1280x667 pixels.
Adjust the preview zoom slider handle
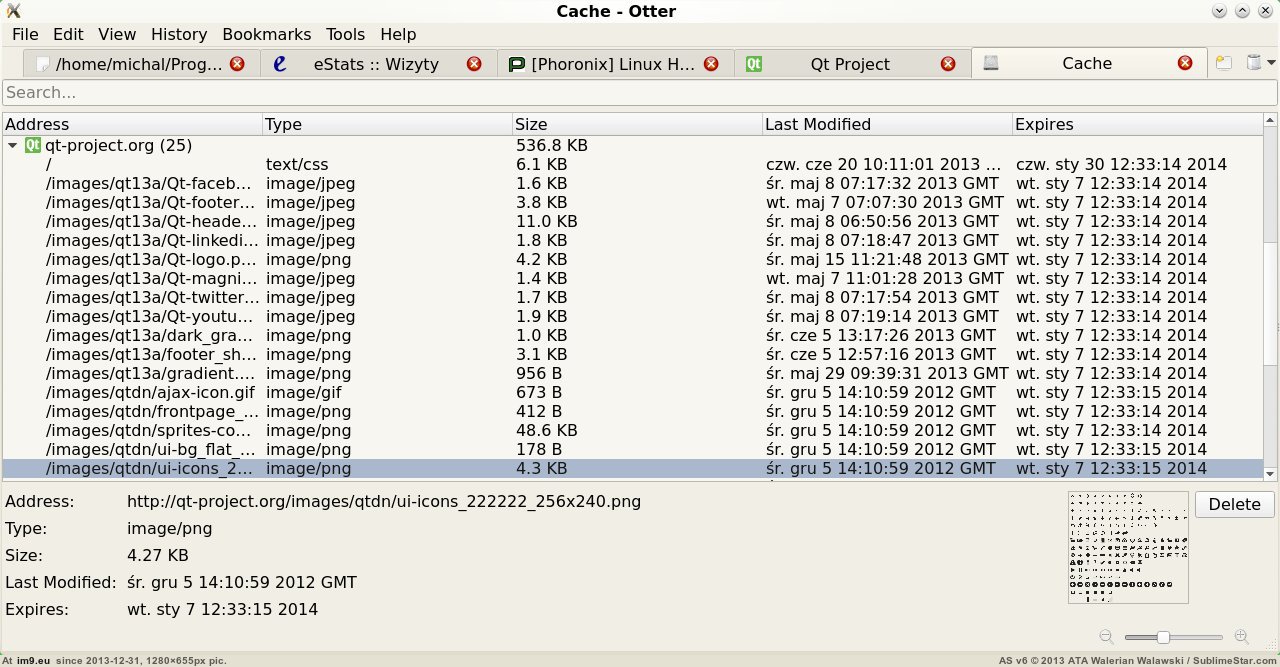pyautogui.click(x=1163, y=637)
